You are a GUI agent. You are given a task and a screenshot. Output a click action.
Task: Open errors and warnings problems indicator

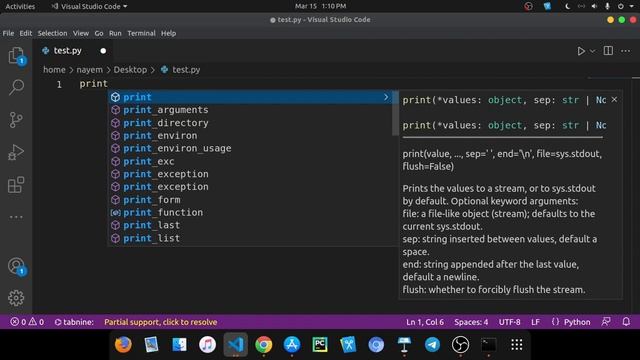click(x=27, y=322)
